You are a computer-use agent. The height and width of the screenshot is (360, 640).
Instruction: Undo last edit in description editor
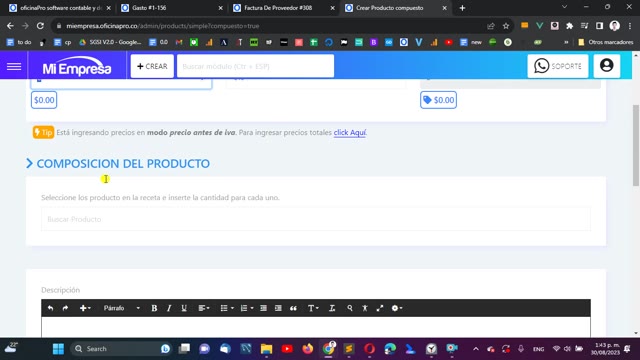[50, 308]
